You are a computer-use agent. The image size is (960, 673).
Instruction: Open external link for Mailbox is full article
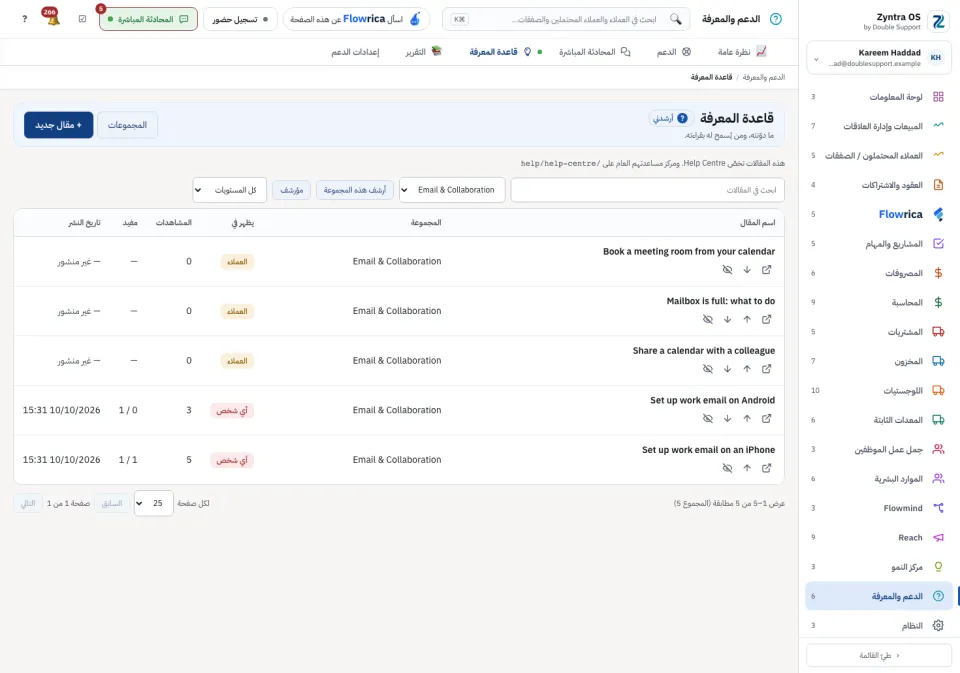click(x=767, y=319)
